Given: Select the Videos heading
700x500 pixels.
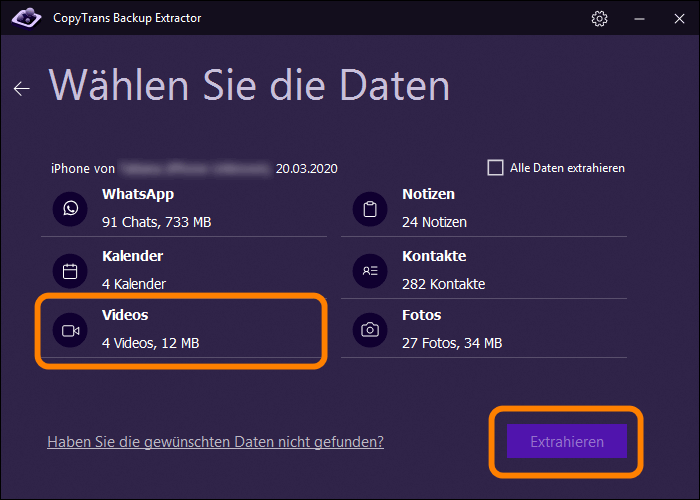Looking at the screenshot, I should point(125,315).
